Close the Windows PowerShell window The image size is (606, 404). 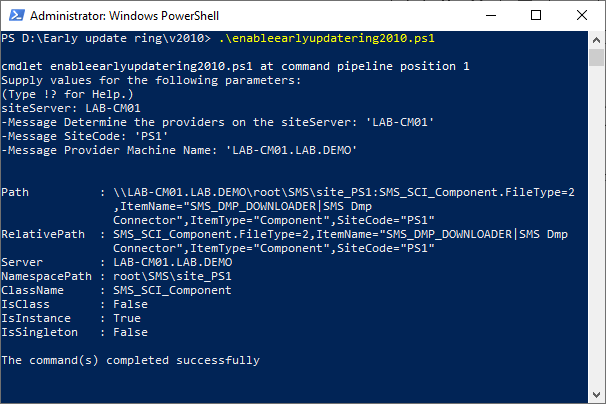click(x=582, y=15)
